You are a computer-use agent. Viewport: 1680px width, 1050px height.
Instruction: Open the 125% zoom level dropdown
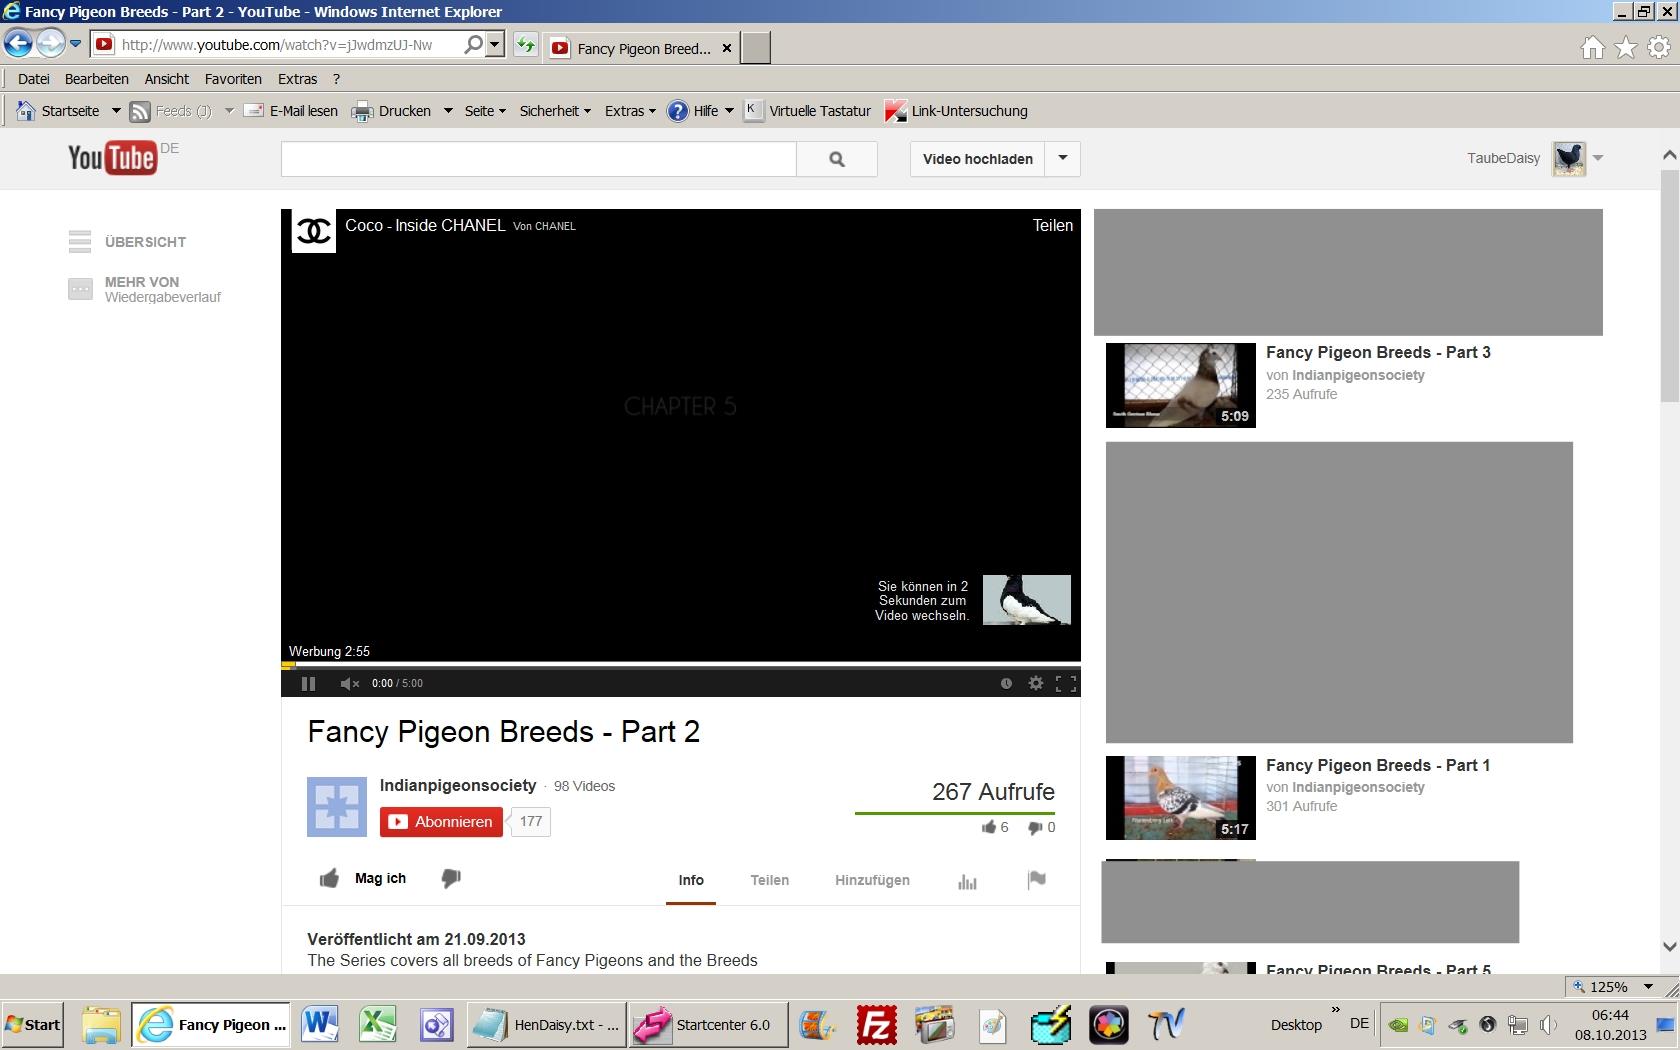pyautogui.click(x=1648, y=987)
